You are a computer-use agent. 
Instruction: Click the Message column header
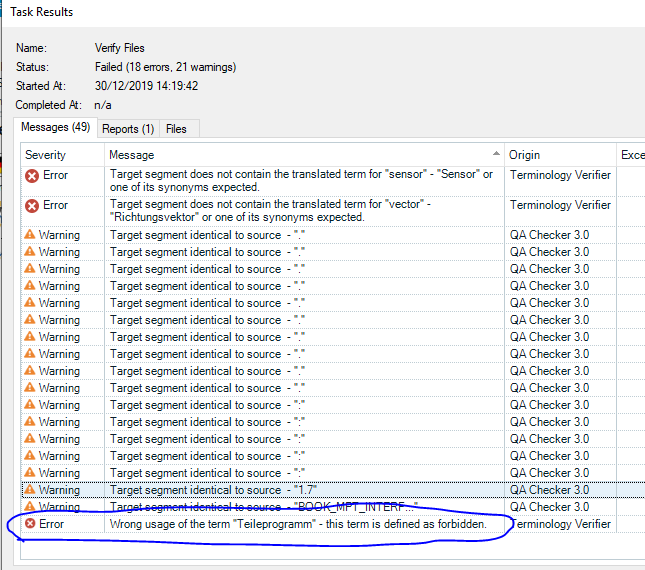coord(304,155)
